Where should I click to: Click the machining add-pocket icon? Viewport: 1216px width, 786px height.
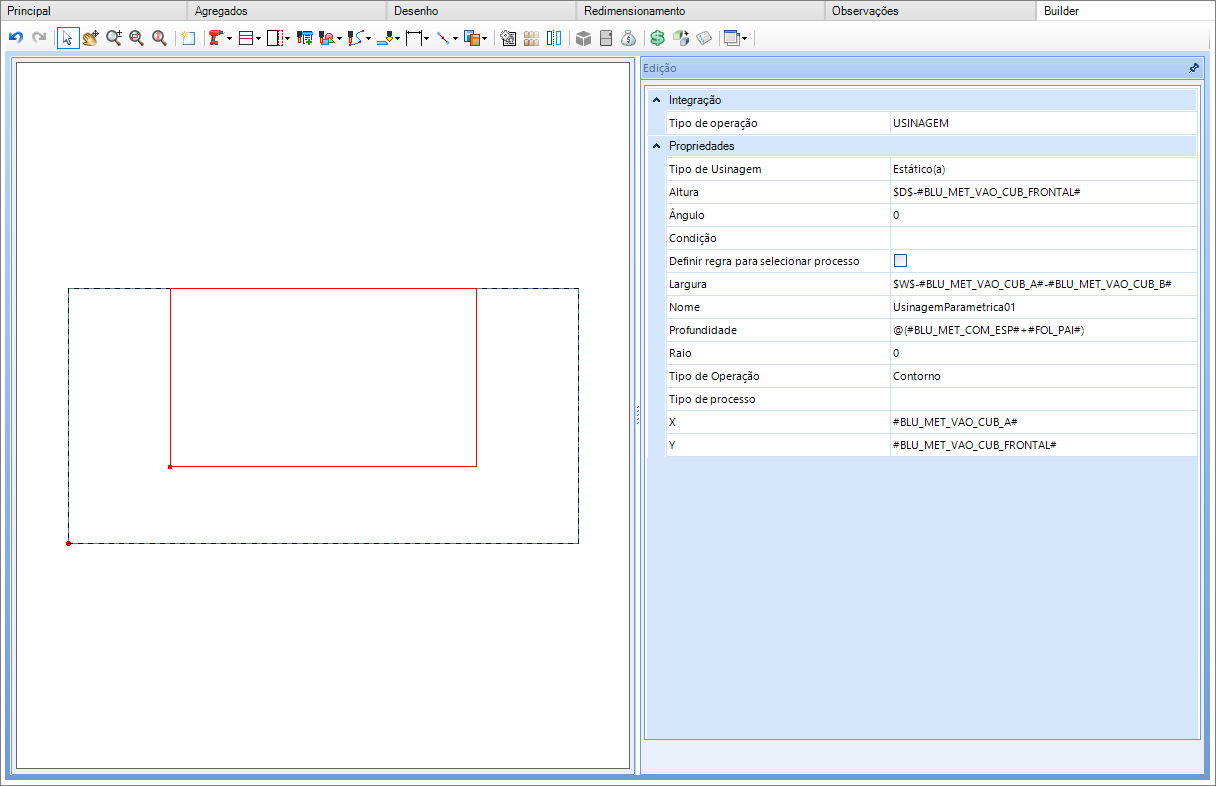point(305,38)
